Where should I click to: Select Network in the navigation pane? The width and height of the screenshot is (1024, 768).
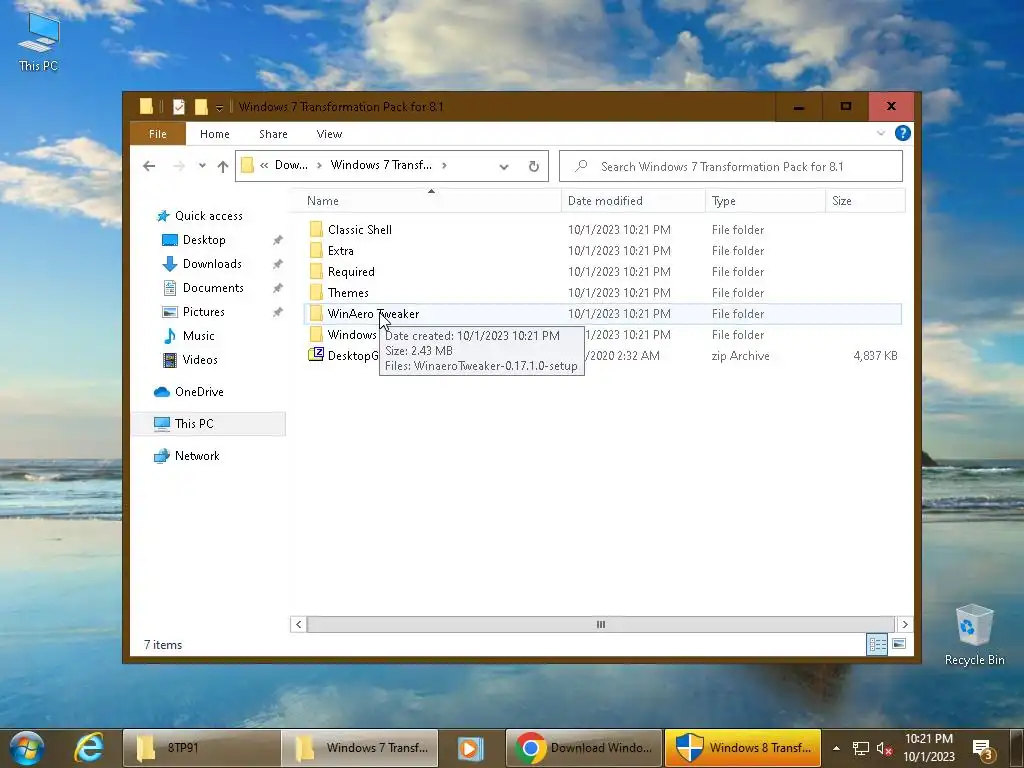click(186, 456)
